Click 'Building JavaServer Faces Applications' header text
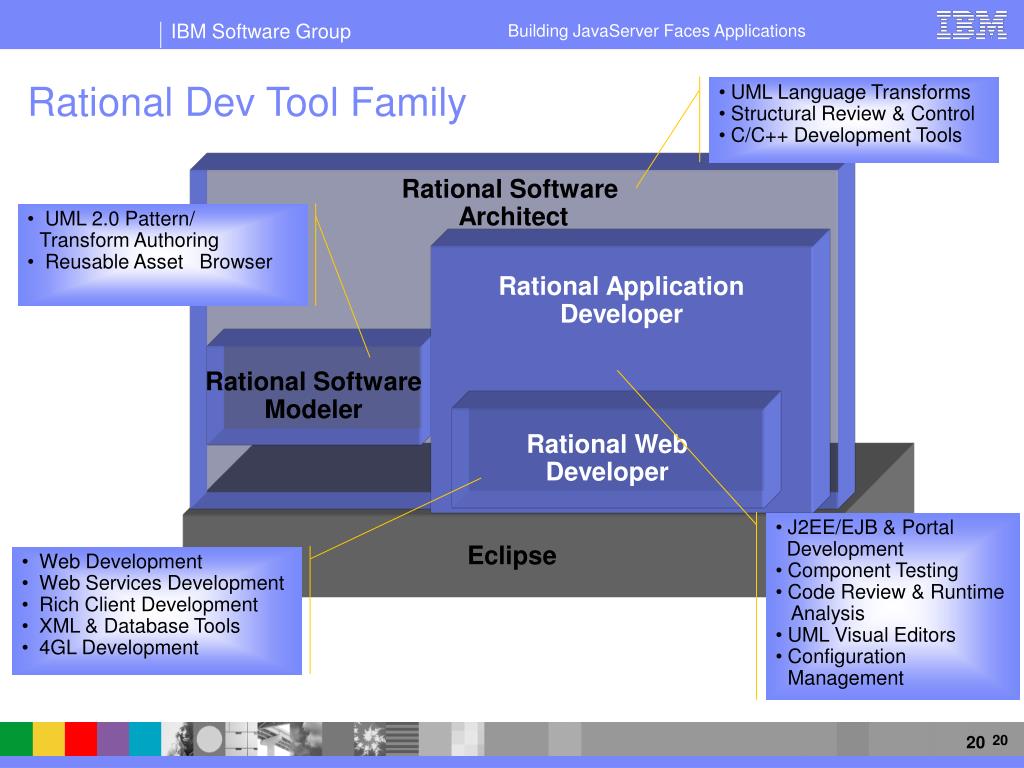1024x768 pixels. 656,31
